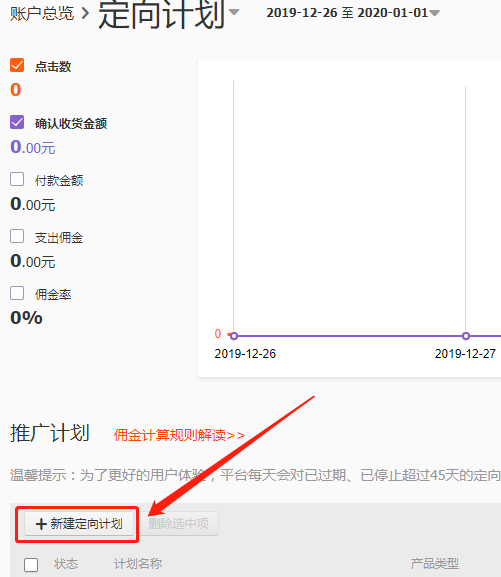The width and height of the screenshot is (501, 577).
Task: Expand the date range dropdown arrow
Action: [434, 13]
